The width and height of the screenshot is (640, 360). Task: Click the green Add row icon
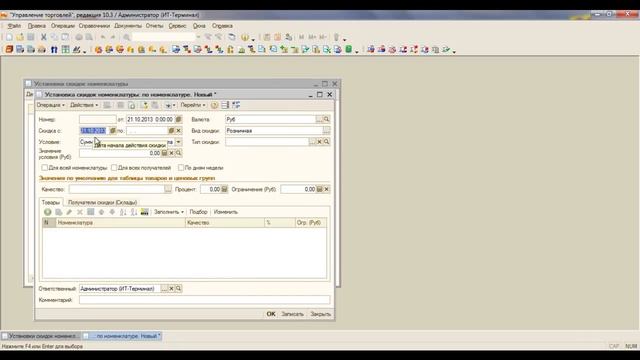coord(48,212)
